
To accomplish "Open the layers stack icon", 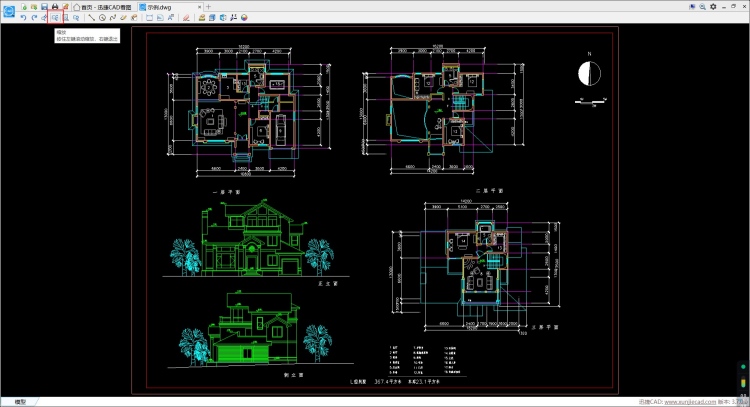I will [x=212, y=18].
